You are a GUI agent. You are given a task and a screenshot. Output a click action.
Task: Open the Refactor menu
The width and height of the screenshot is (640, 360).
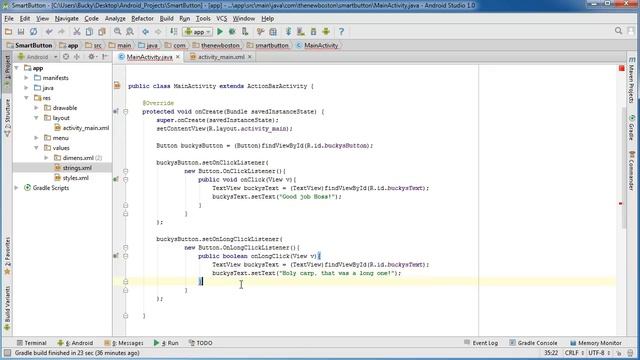142,18
